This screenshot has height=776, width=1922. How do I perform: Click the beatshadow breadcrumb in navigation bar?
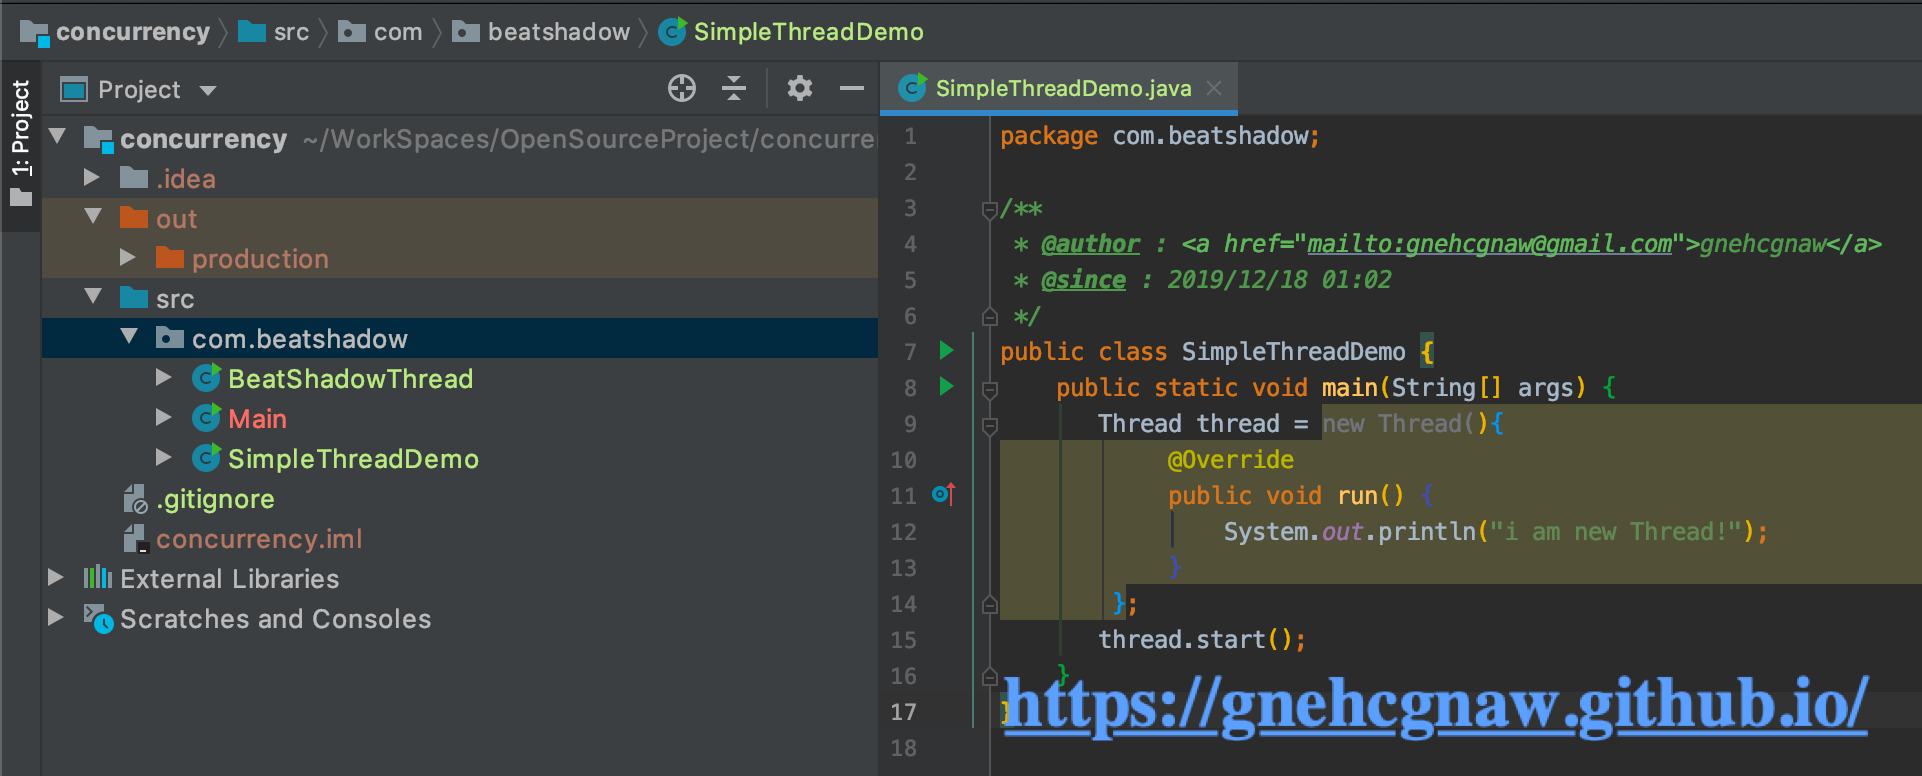tap(558, 32)
